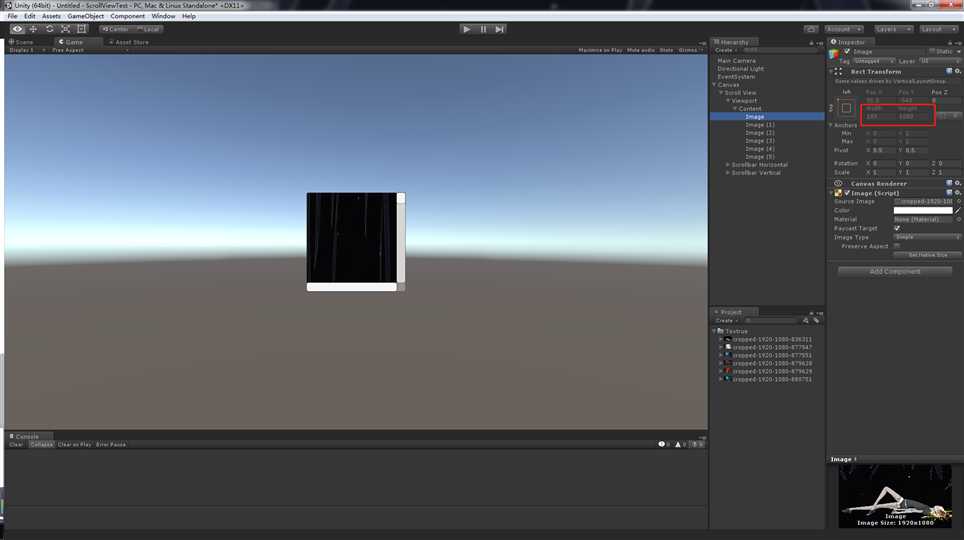
Task: Open the Layers dropdown
Action: point(893,29)
